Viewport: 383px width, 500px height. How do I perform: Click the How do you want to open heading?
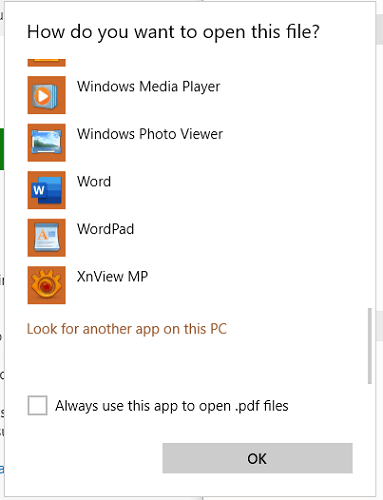[173, 32]
